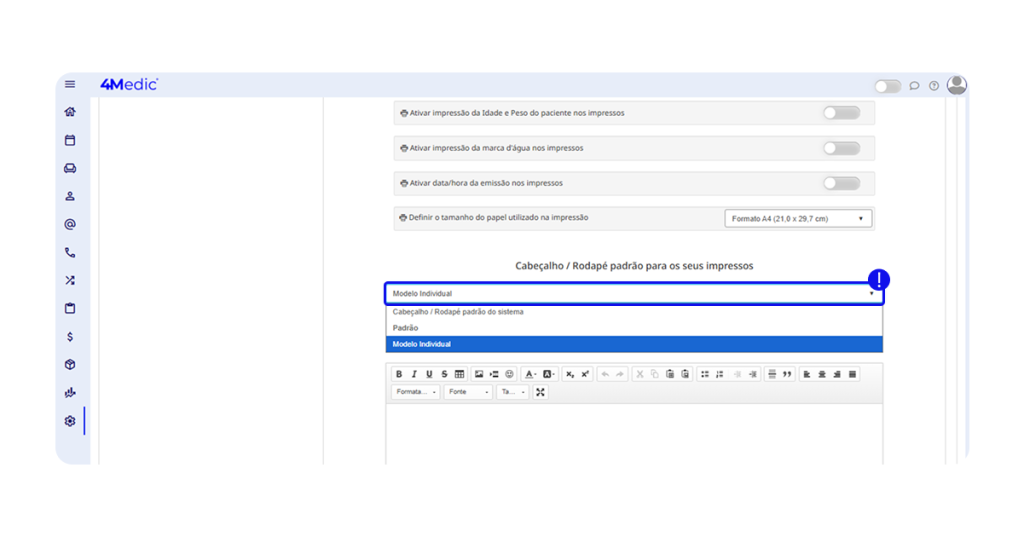Open the home icon in the sidebar
1024x537 pixels.
tap(70, 112)
